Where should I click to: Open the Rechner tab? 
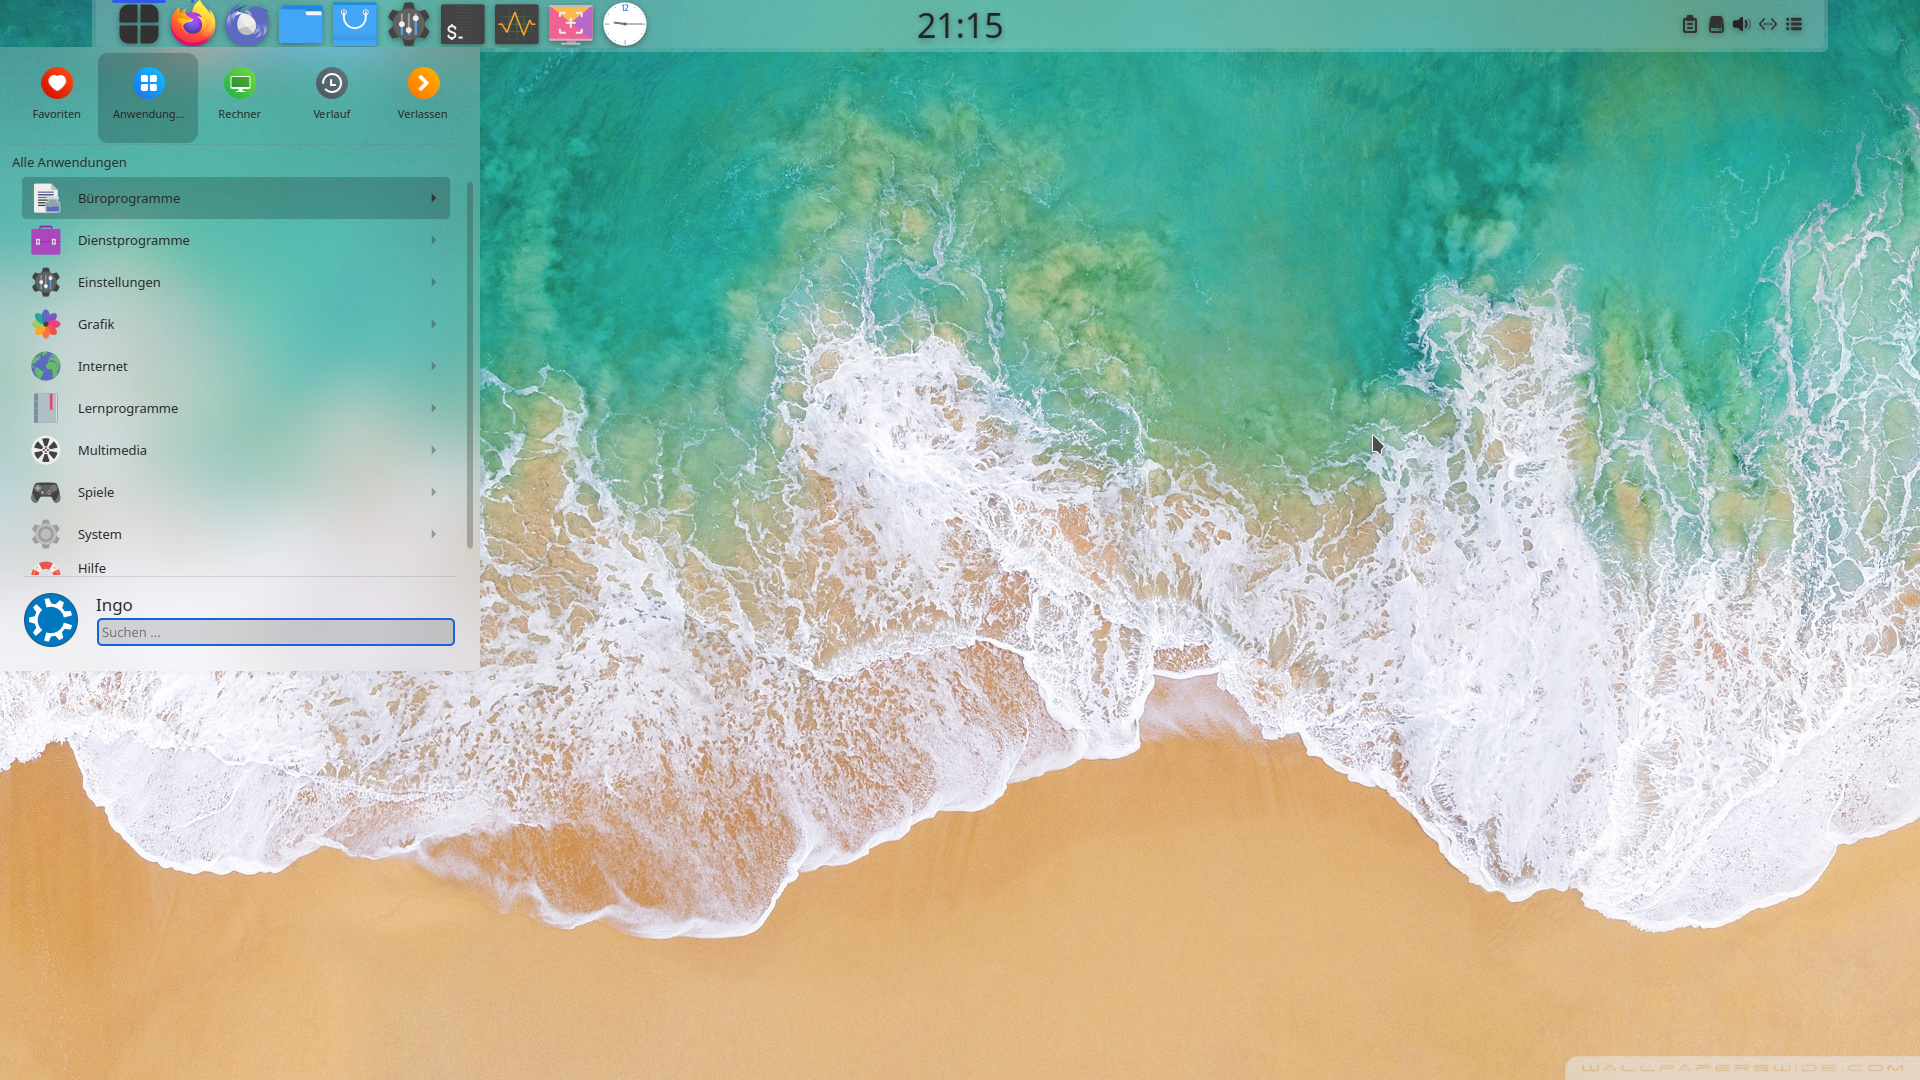(x=239, y=95)
